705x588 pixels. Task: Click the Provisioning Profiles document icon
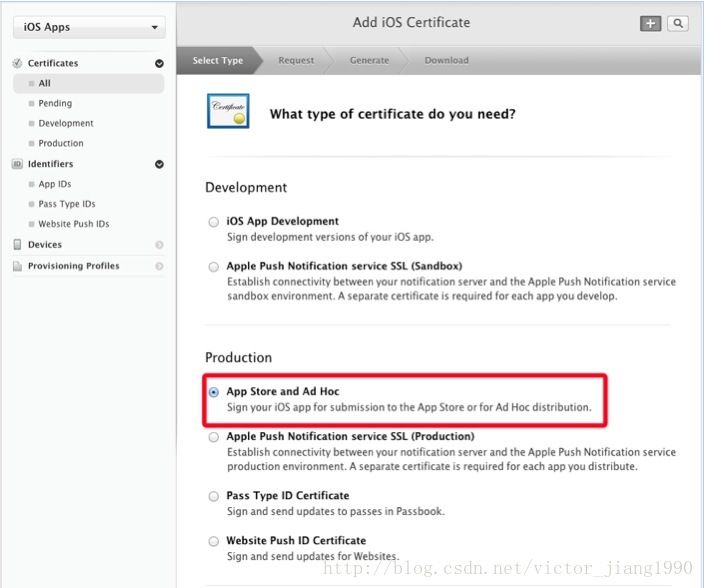[x=17, y=266]
